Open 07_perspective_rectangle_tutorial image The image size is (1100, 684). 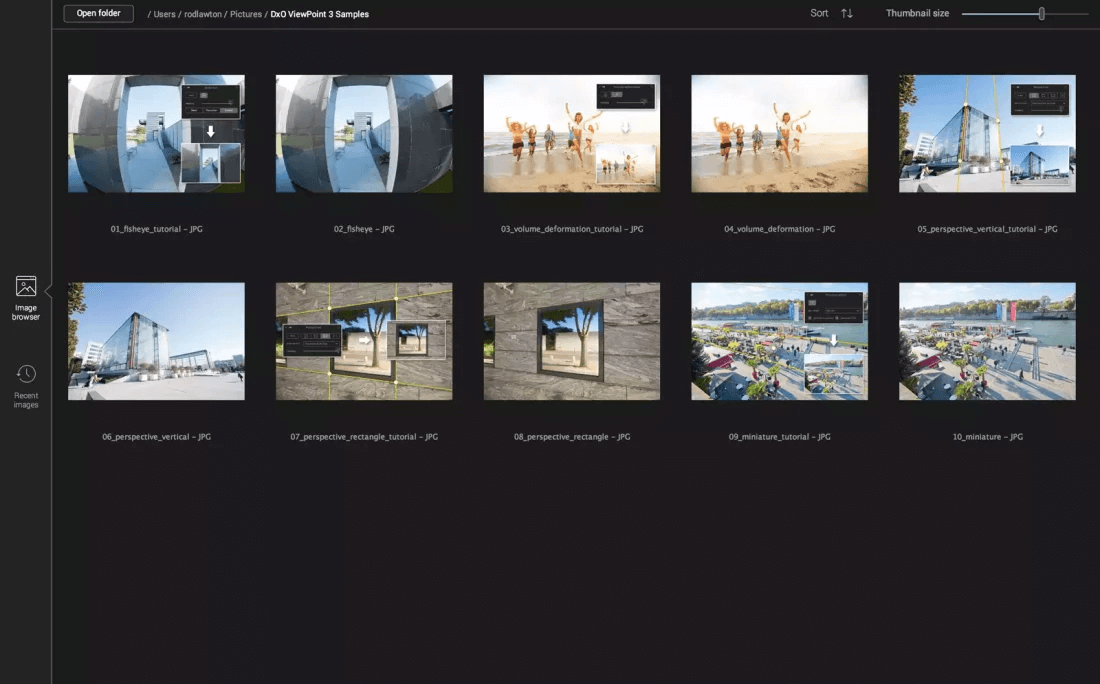(x=364, y=341)
